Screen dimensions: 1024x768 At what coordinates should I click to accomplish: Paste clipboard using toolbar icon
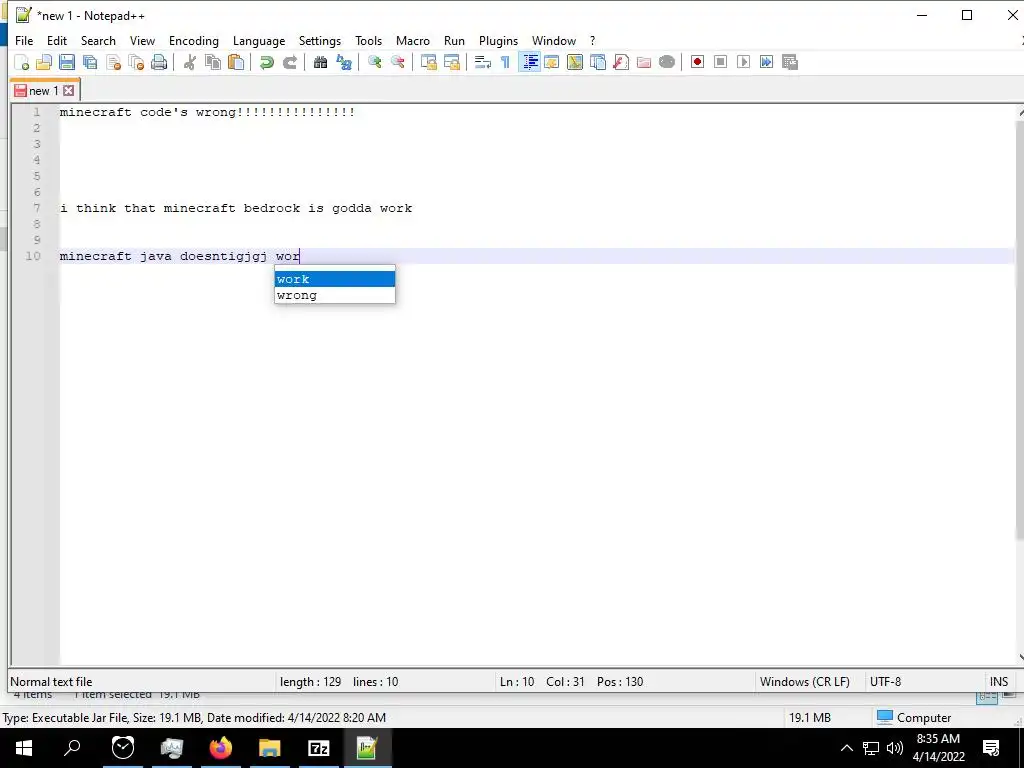[x=236, y=62]
